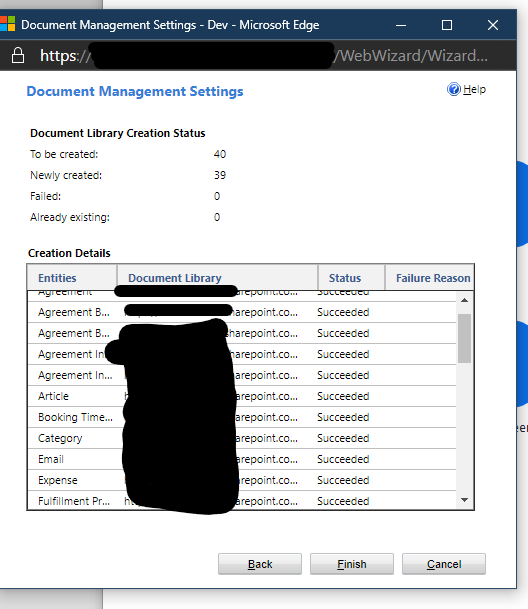Click the Creation Details scrollbar thumb
528x609 pixels.
pos(464,338)
